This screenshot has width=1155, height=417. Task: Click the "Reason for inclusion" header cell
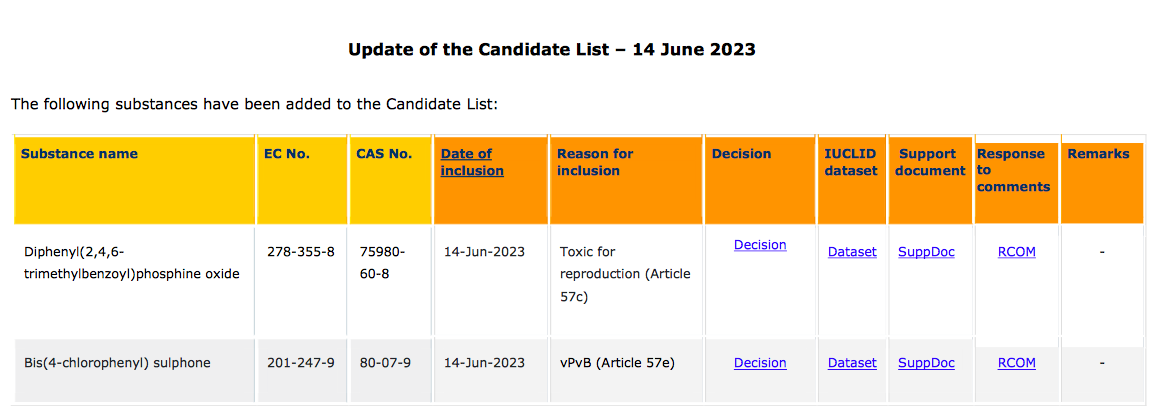pyautogui.click(x=595, y=162)
